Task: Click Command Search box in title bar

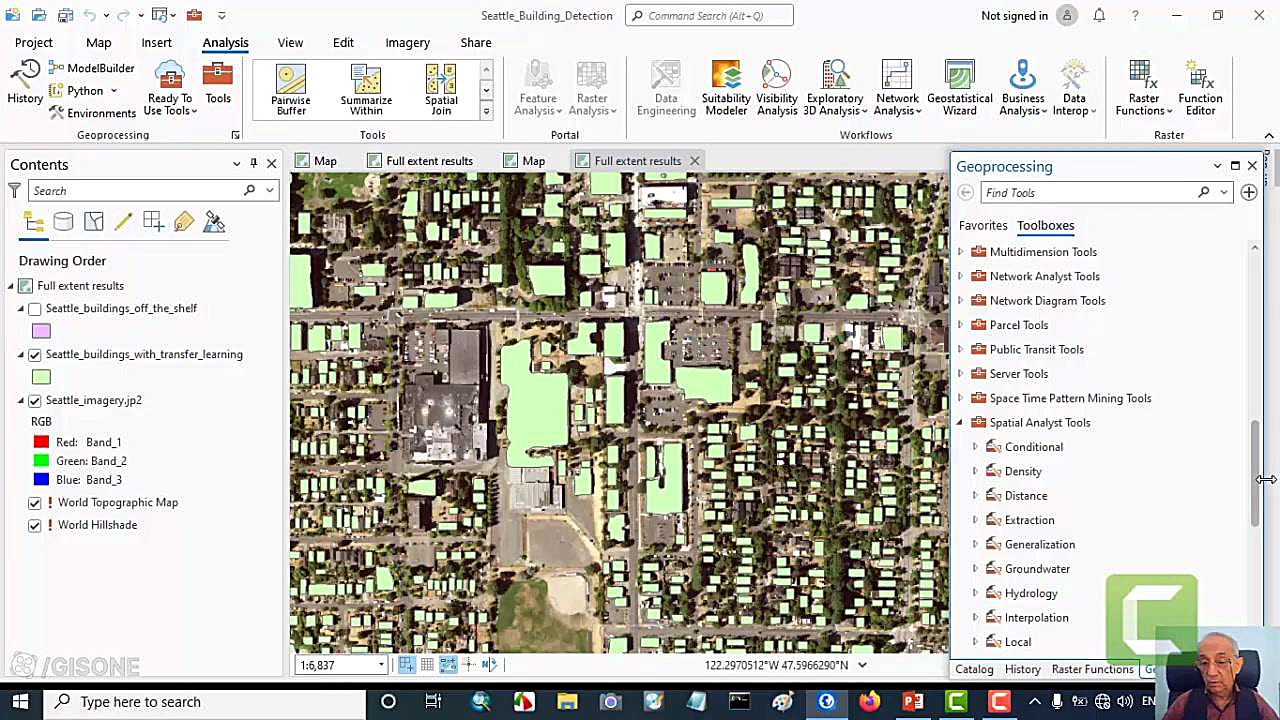Action: click(x=709, y=15)
